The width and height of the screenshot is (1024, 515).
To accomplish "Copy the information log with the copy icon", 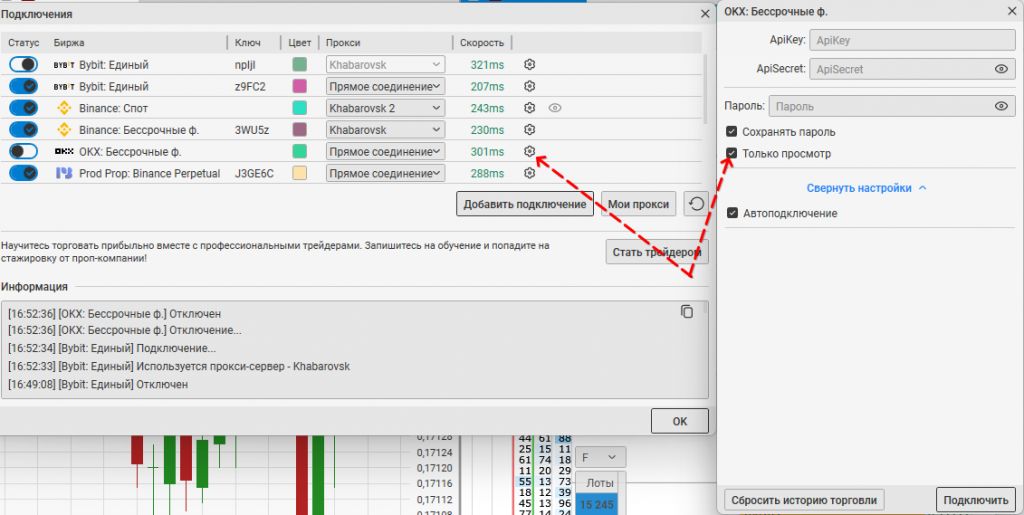I will click(686, 311).
